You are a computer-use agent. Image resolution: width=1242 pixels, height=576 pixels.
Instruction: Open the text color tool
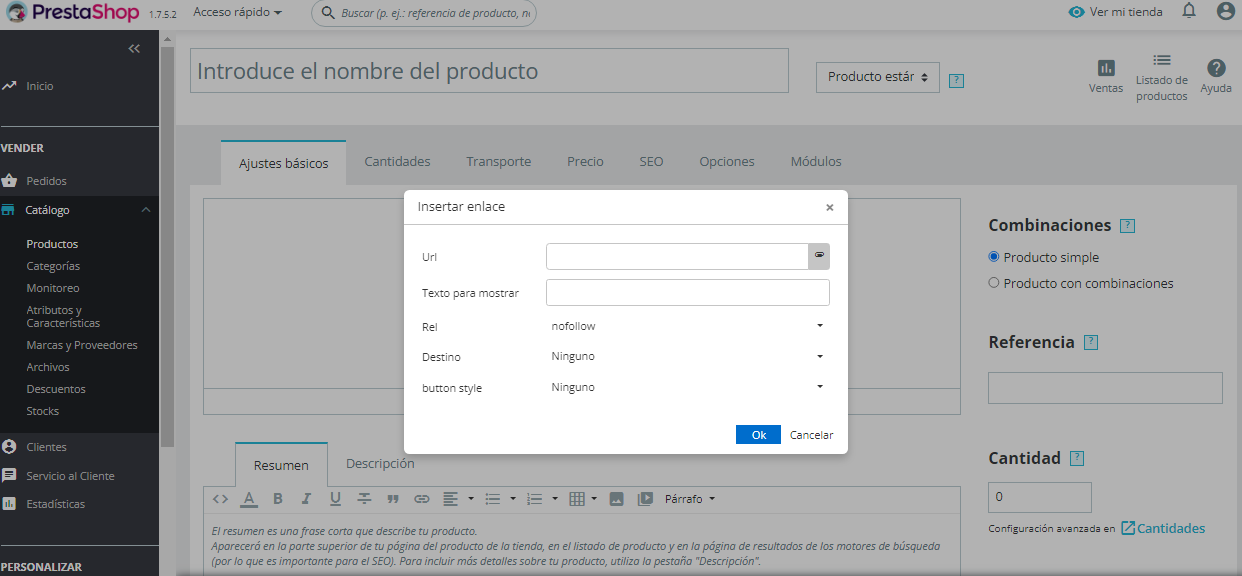click(x=249, y=498)
